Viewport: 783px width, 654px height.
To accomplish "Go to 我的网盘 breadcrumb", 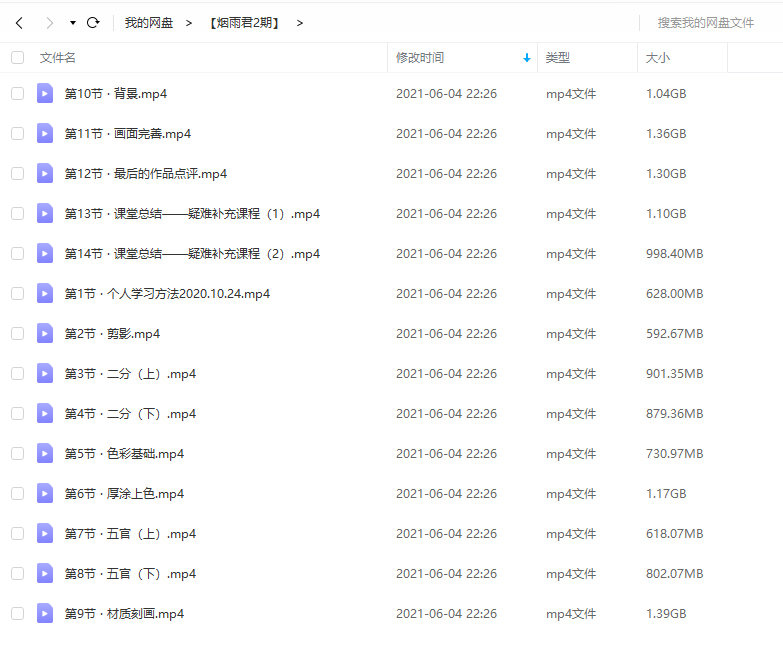I will [148, 22].
